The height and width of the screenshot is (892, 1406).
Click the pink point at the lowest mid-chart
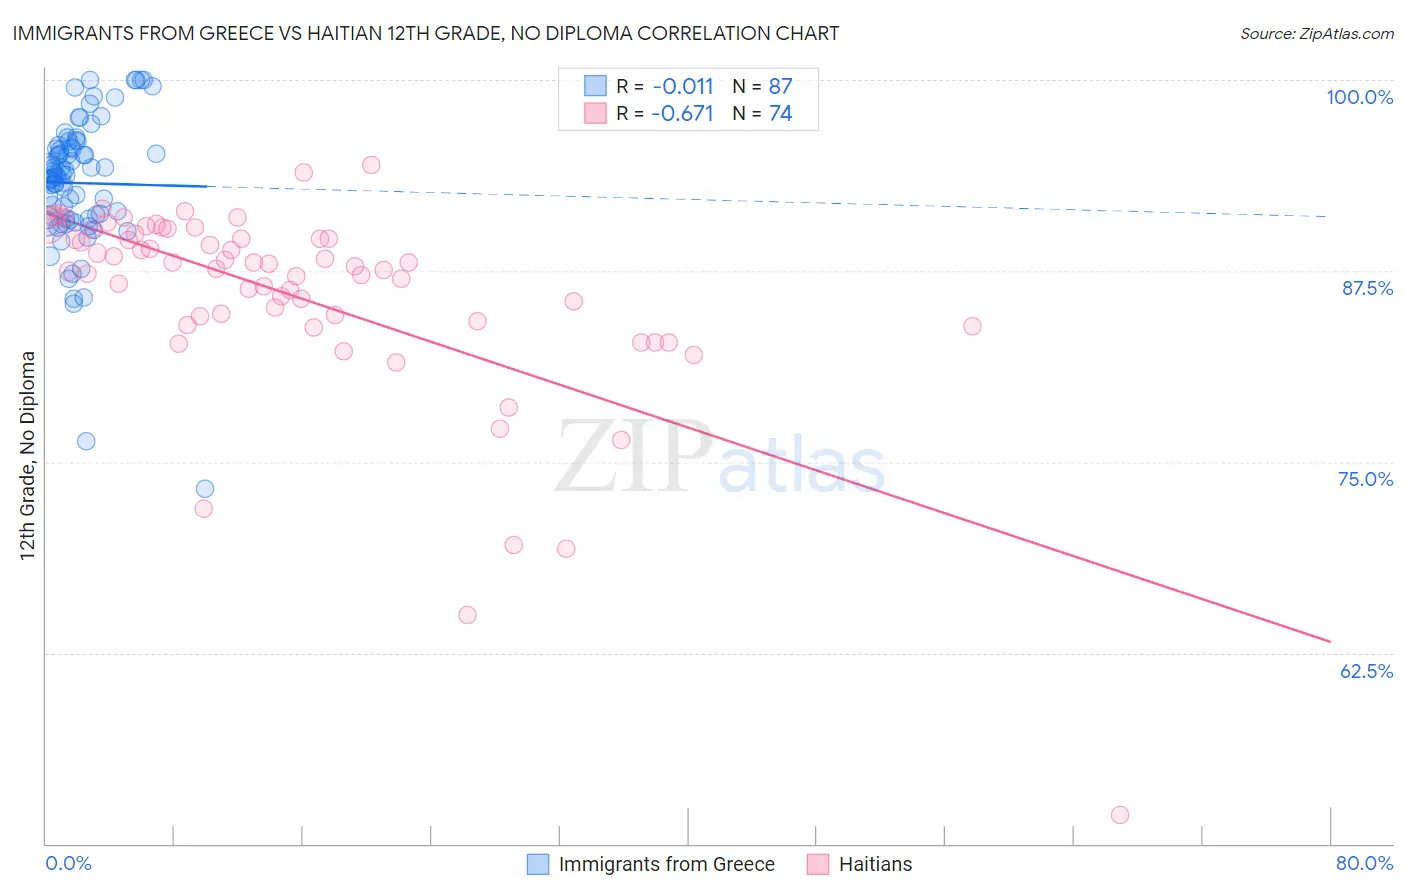467,615
